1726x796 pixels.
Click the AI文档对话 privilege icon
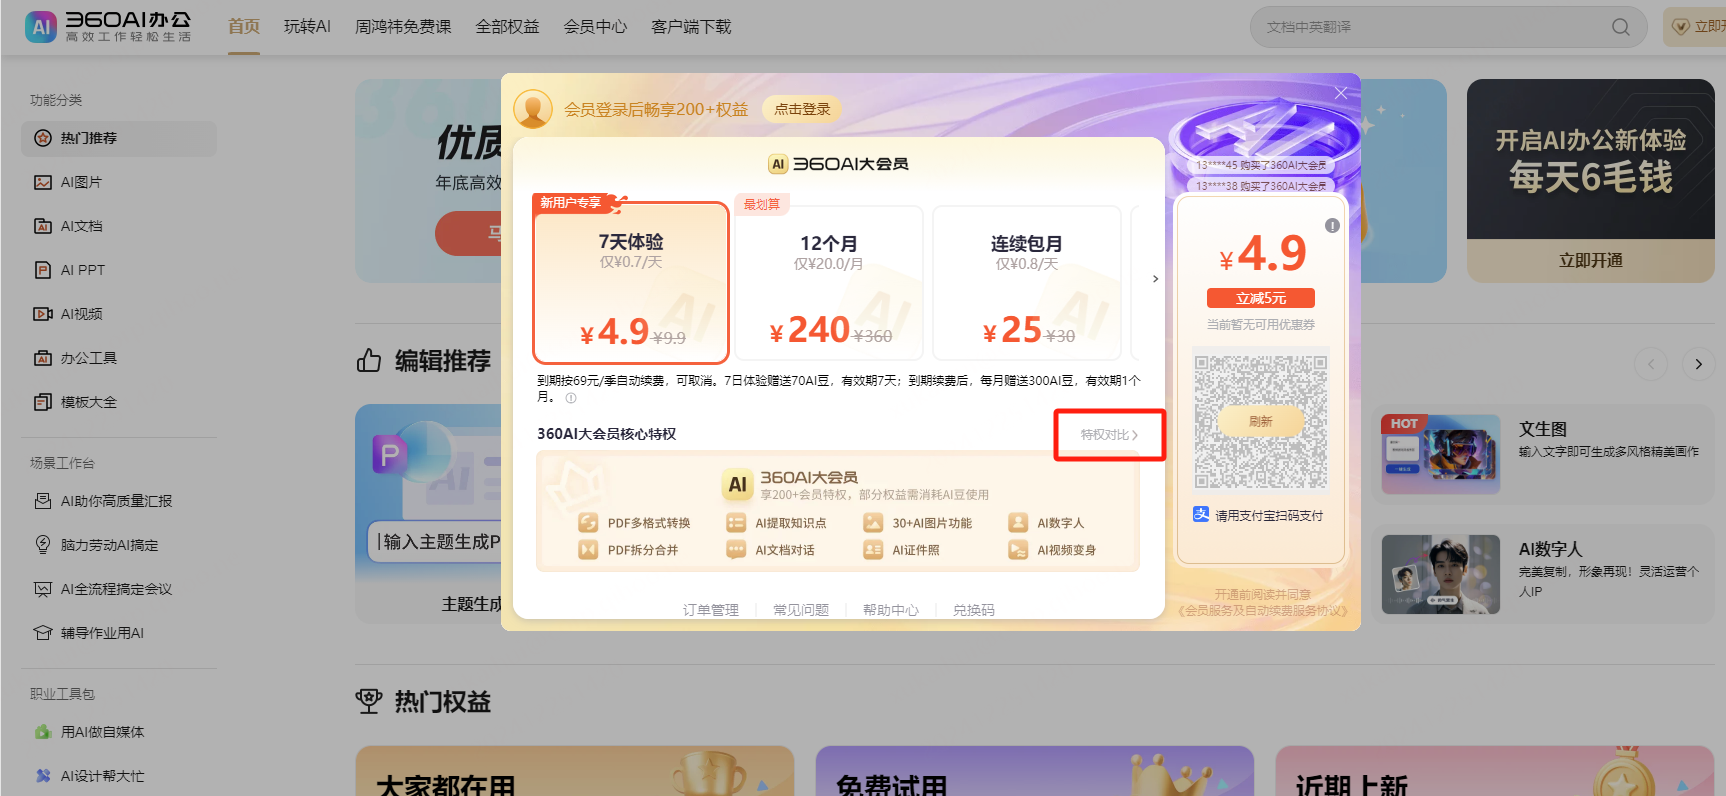[x=736, y=550]
